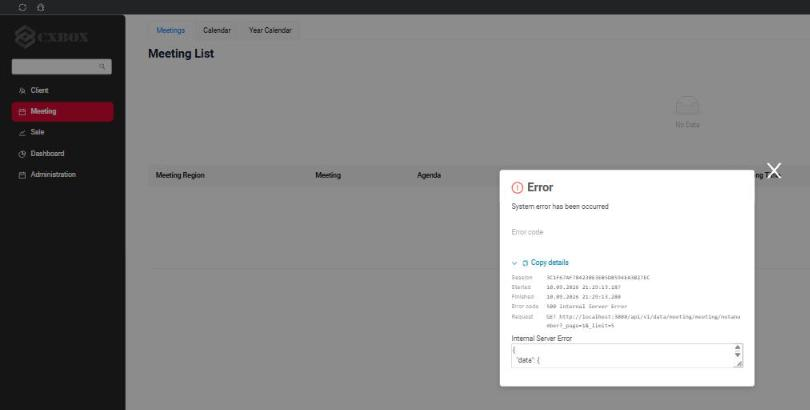Collapse the details chevron in error dialog
The height and width of the screenshot is (410, 810).
tap(515, 263)
